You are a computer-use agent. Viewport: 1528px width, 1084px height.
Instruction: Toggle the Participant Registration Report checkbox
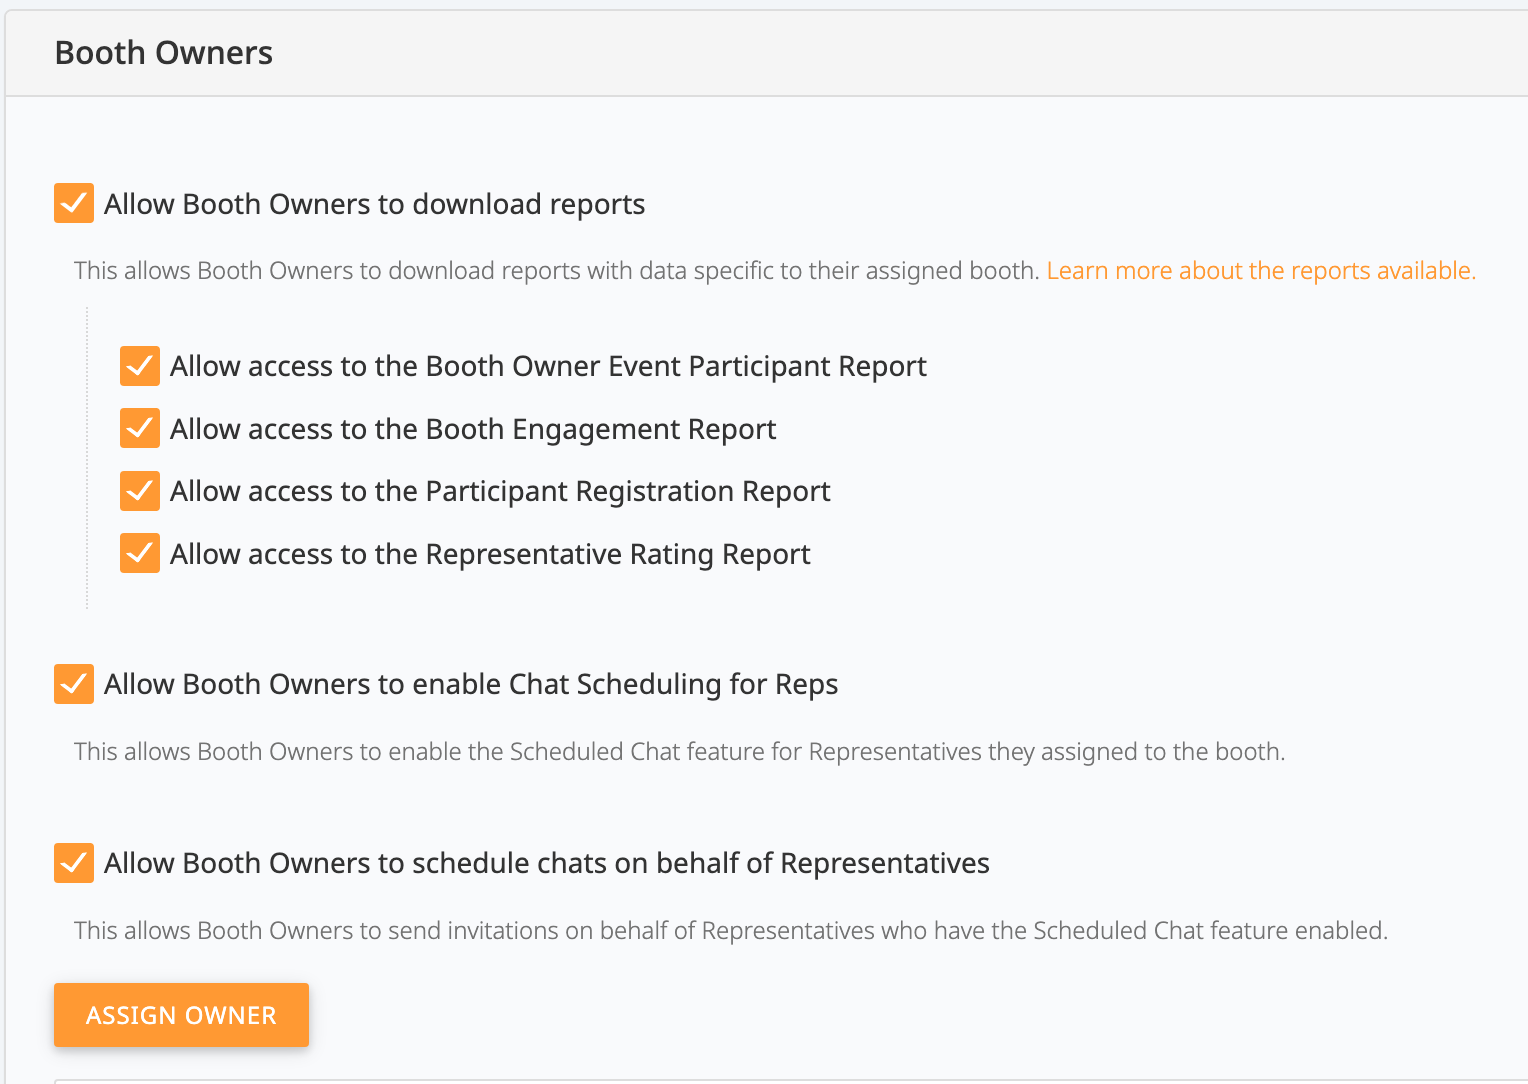coord(140,491)
